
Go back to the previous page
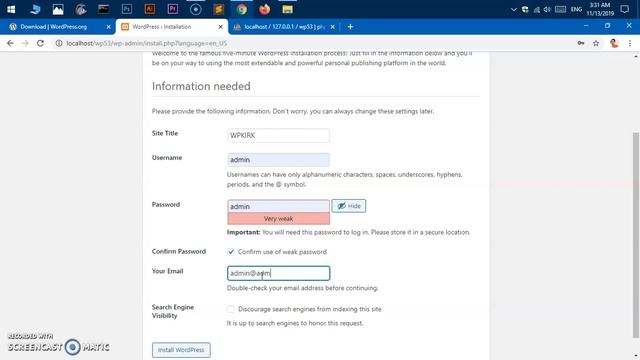point(10,43)
